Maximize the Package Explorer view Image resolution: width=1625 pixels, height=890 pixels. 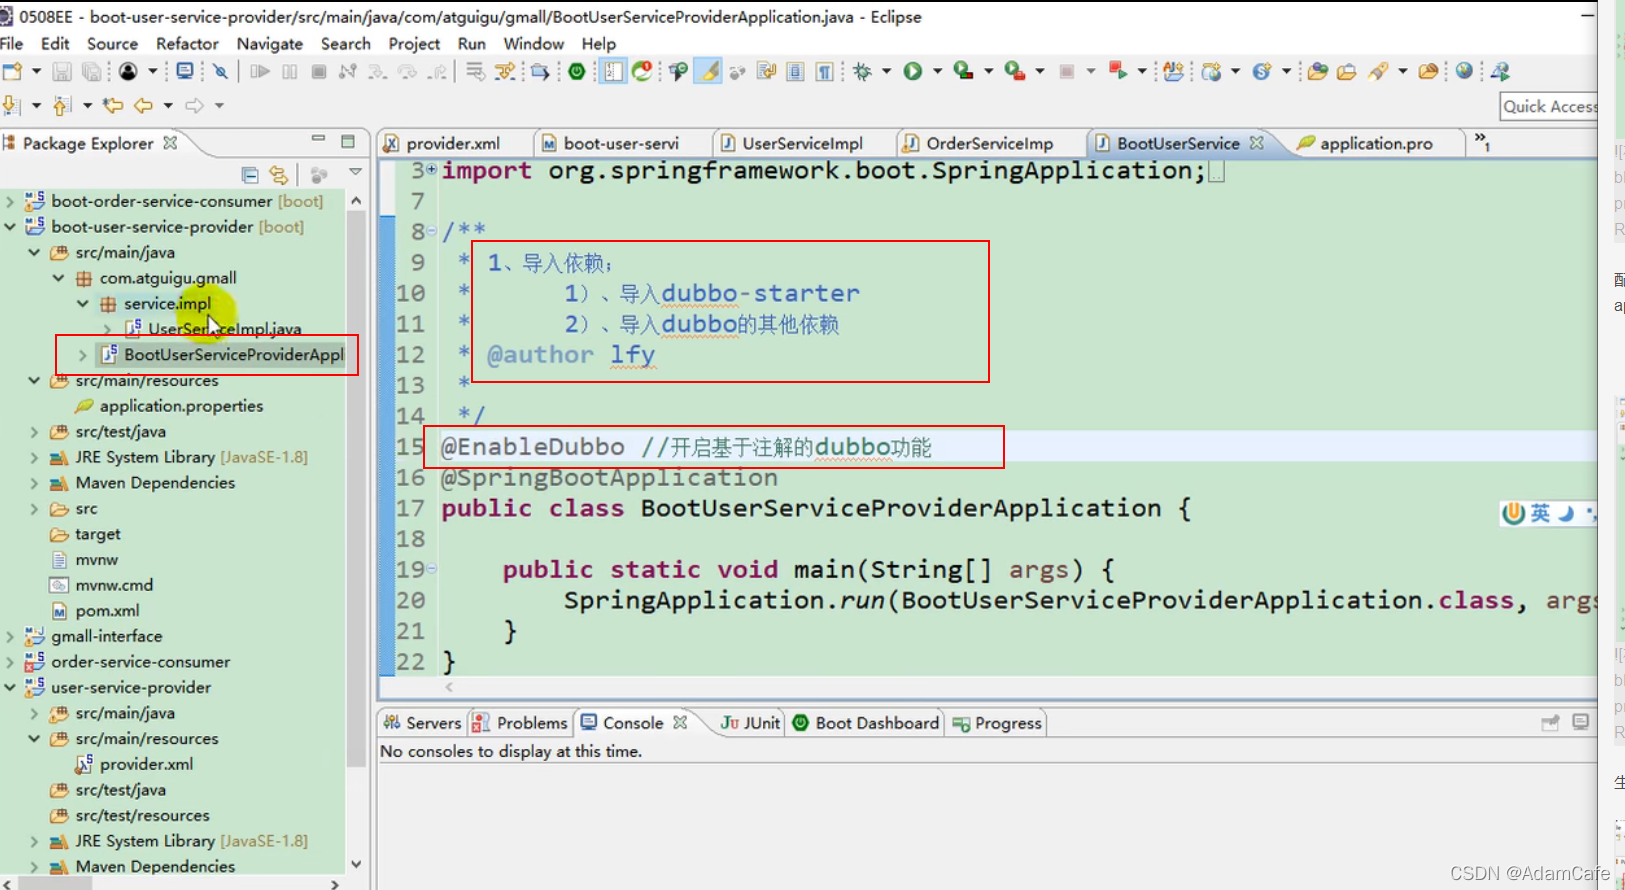pyautogui.click(x=348, y=141)
